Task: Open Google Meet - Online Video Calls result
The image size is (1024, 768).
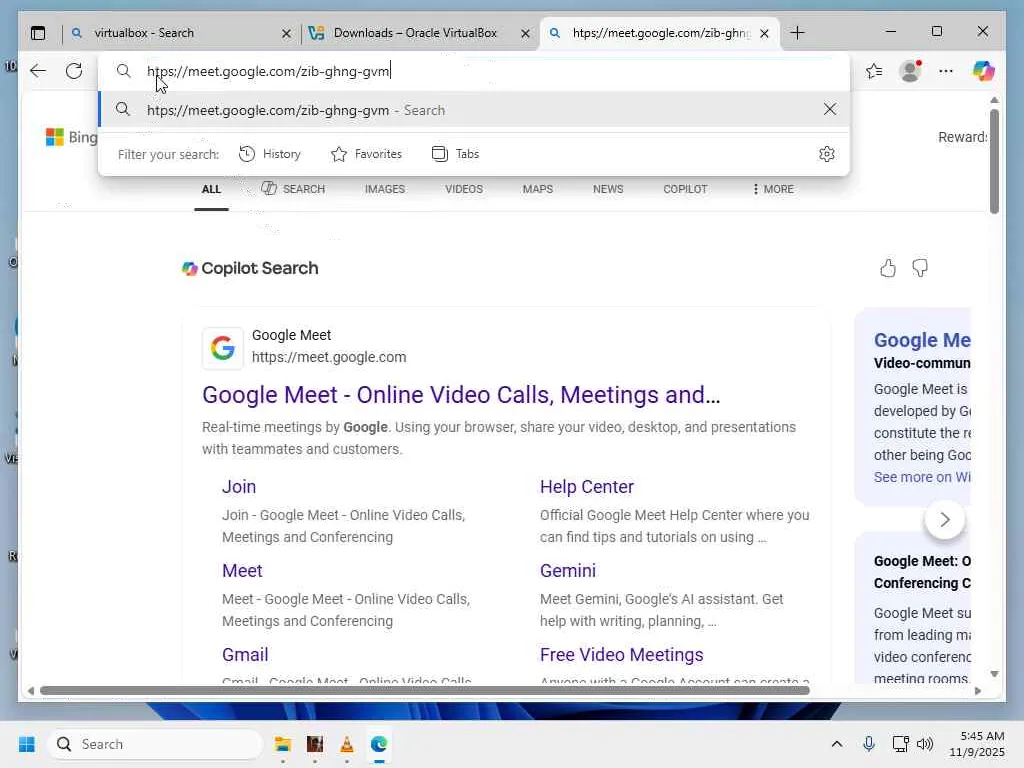Action: [x=461, y=394]
